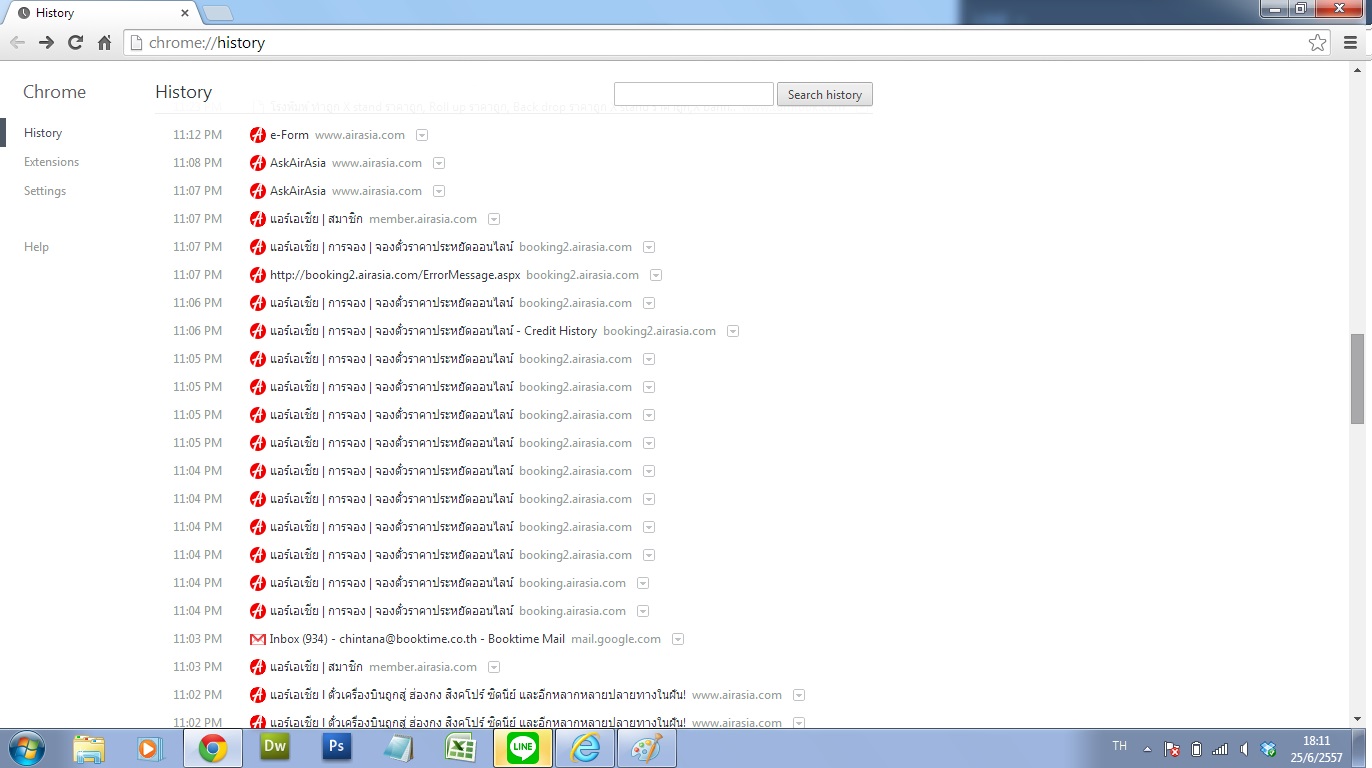
Task: Click the "11:08 PM" timestamp
Action: click(x=197, y=163)
